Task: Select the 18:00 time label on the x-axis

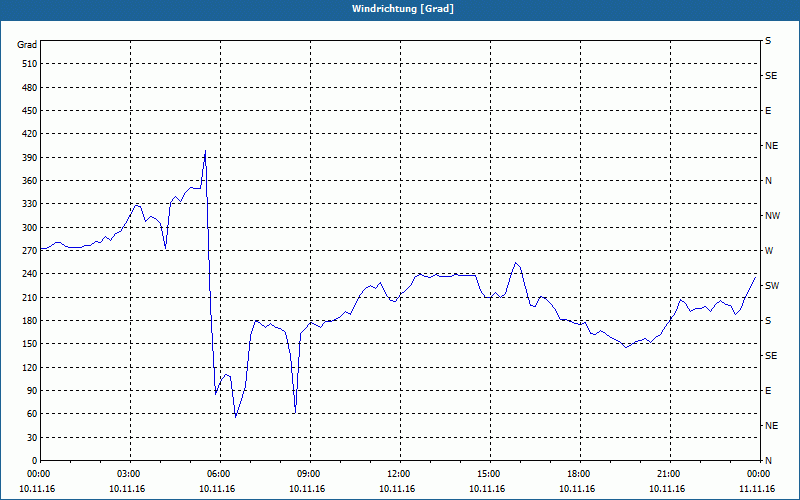Action: 578,473
